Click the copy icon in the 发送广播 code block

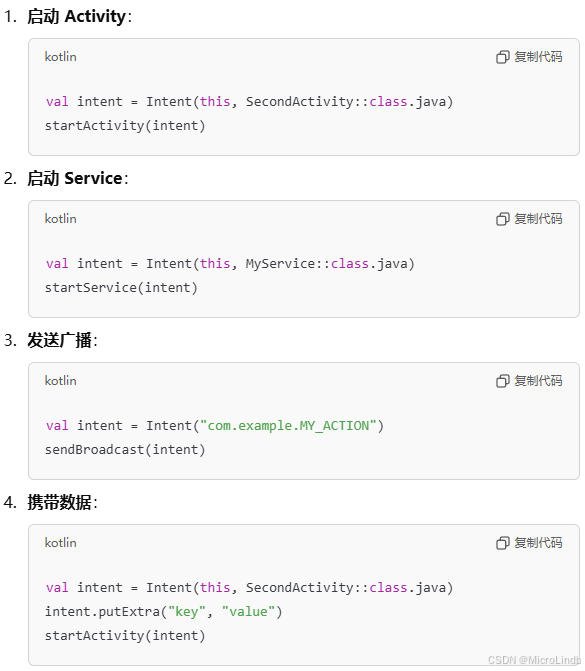[x=502, y=381]
